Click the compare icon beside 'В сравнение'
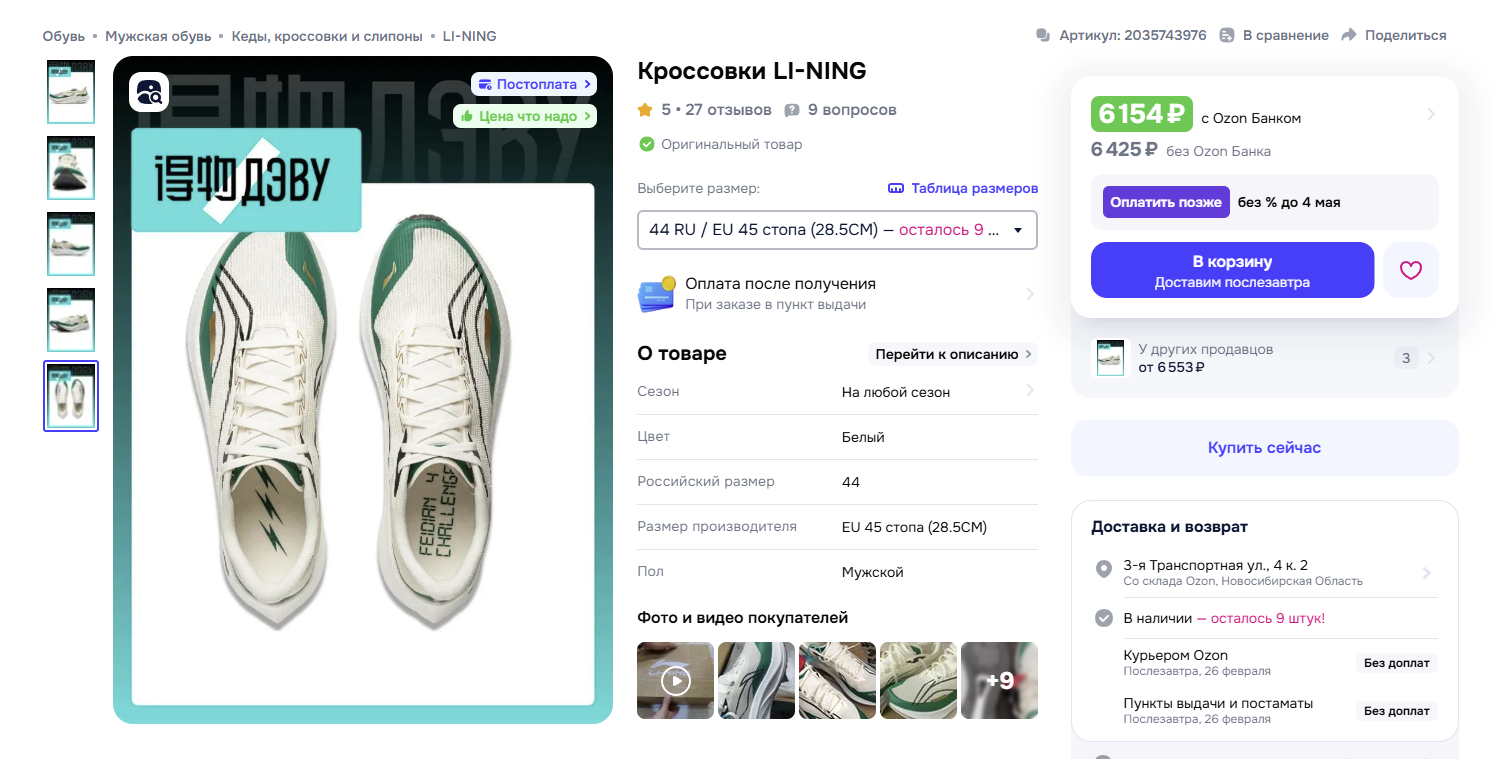 (1227, 35)
